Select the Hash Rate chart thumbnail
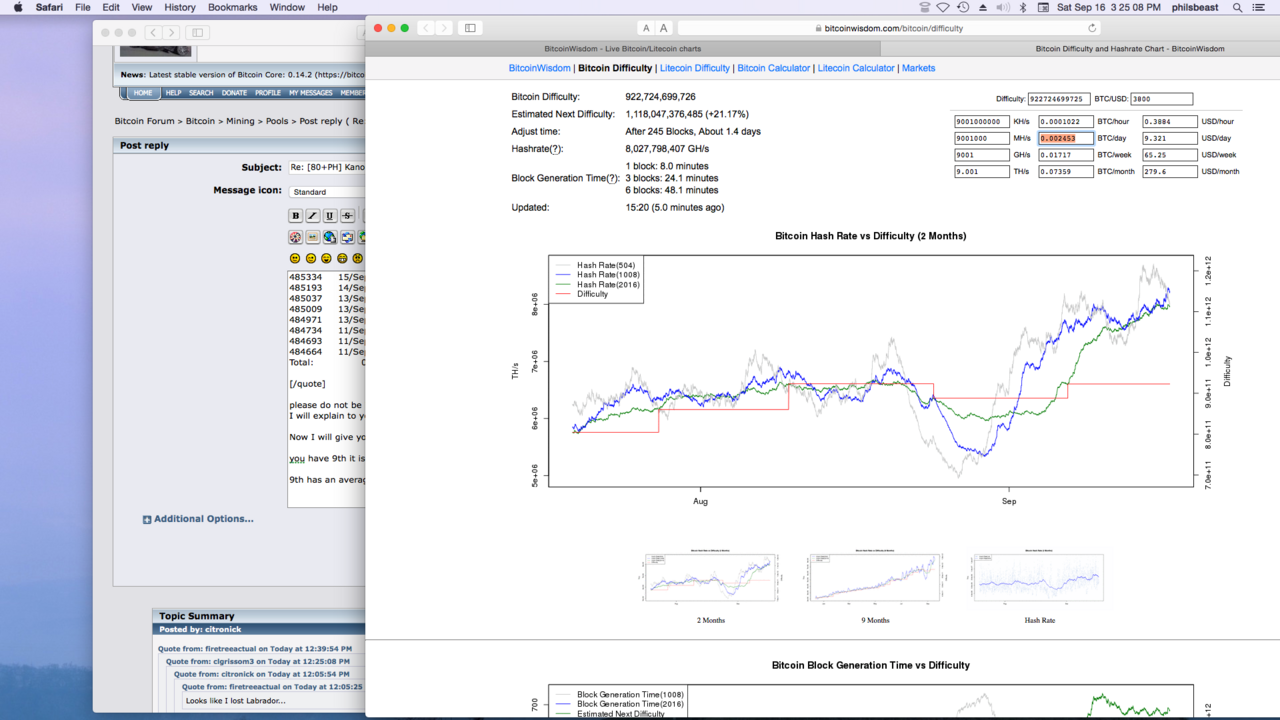Screen dimensions: 1280x720 click(x=1039, y=578)
